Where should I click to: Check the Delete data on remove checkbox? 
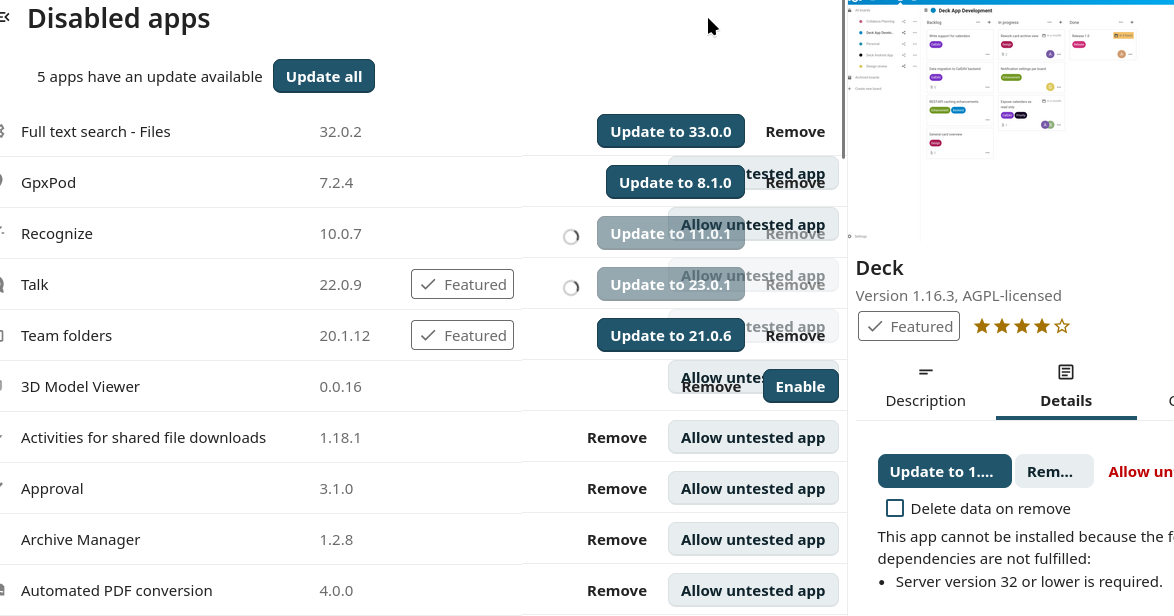coord(894,508)
